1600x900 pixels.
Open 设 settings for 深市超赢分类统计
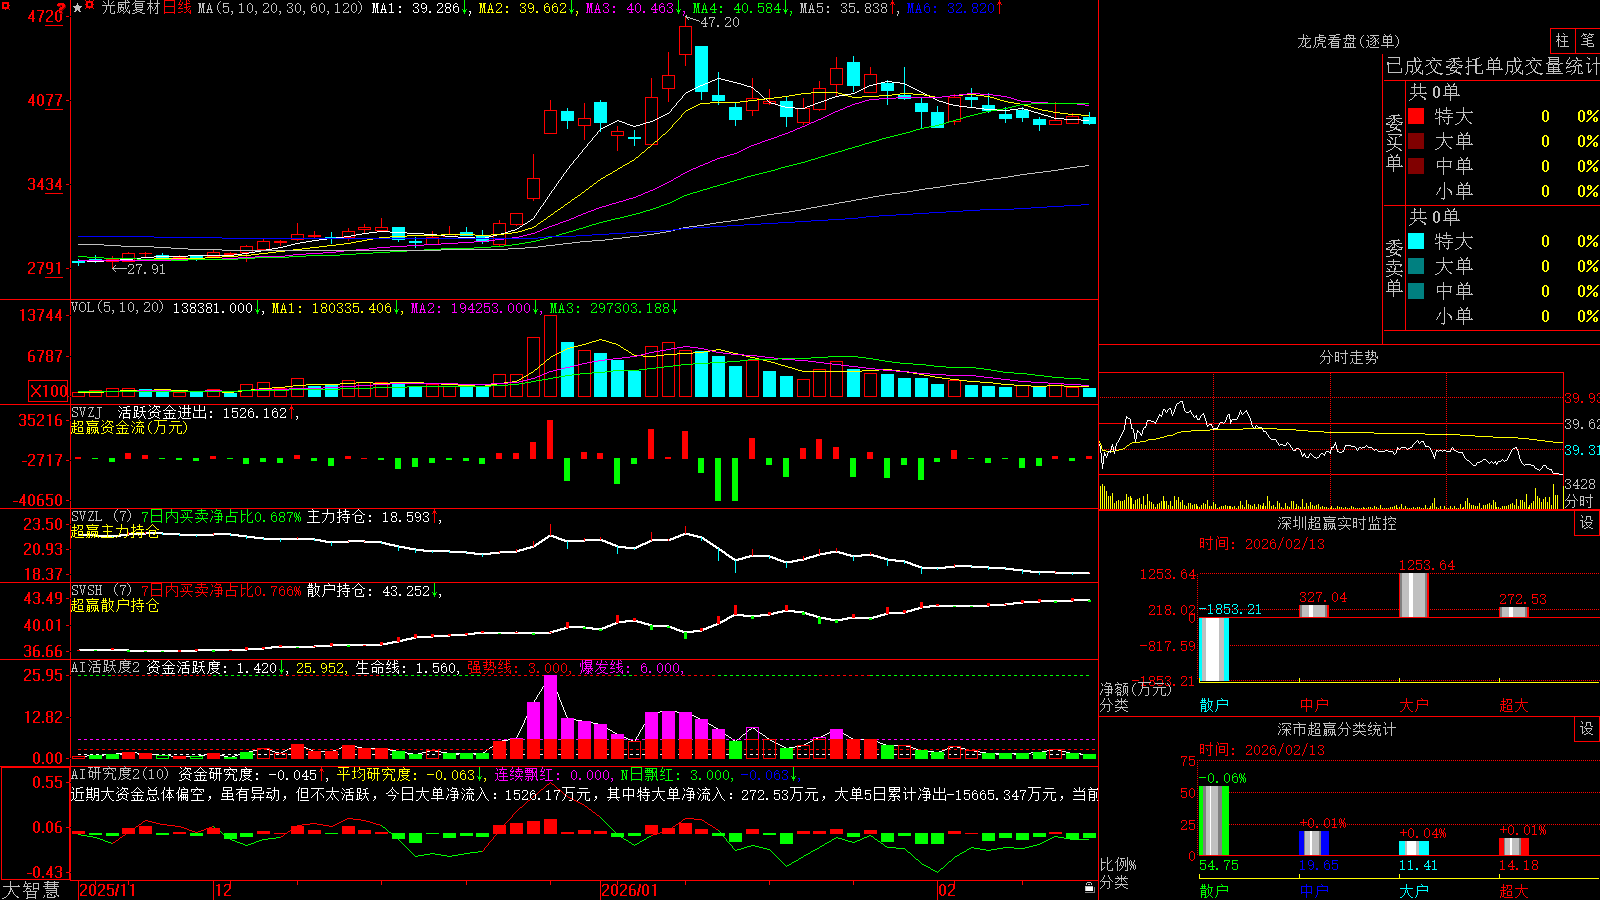click(x=1587, y=729)
